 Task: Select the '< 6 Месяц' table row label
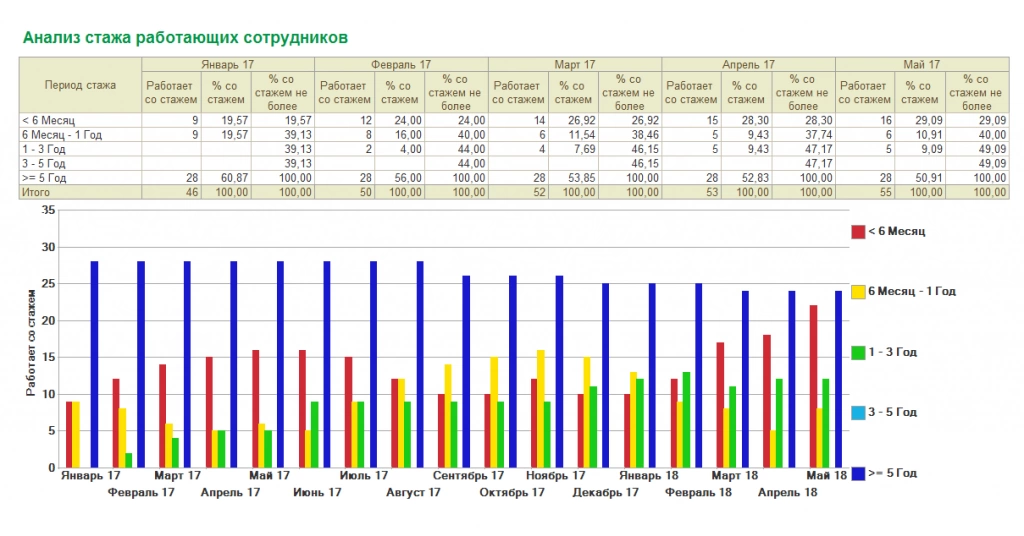[48, 120]
